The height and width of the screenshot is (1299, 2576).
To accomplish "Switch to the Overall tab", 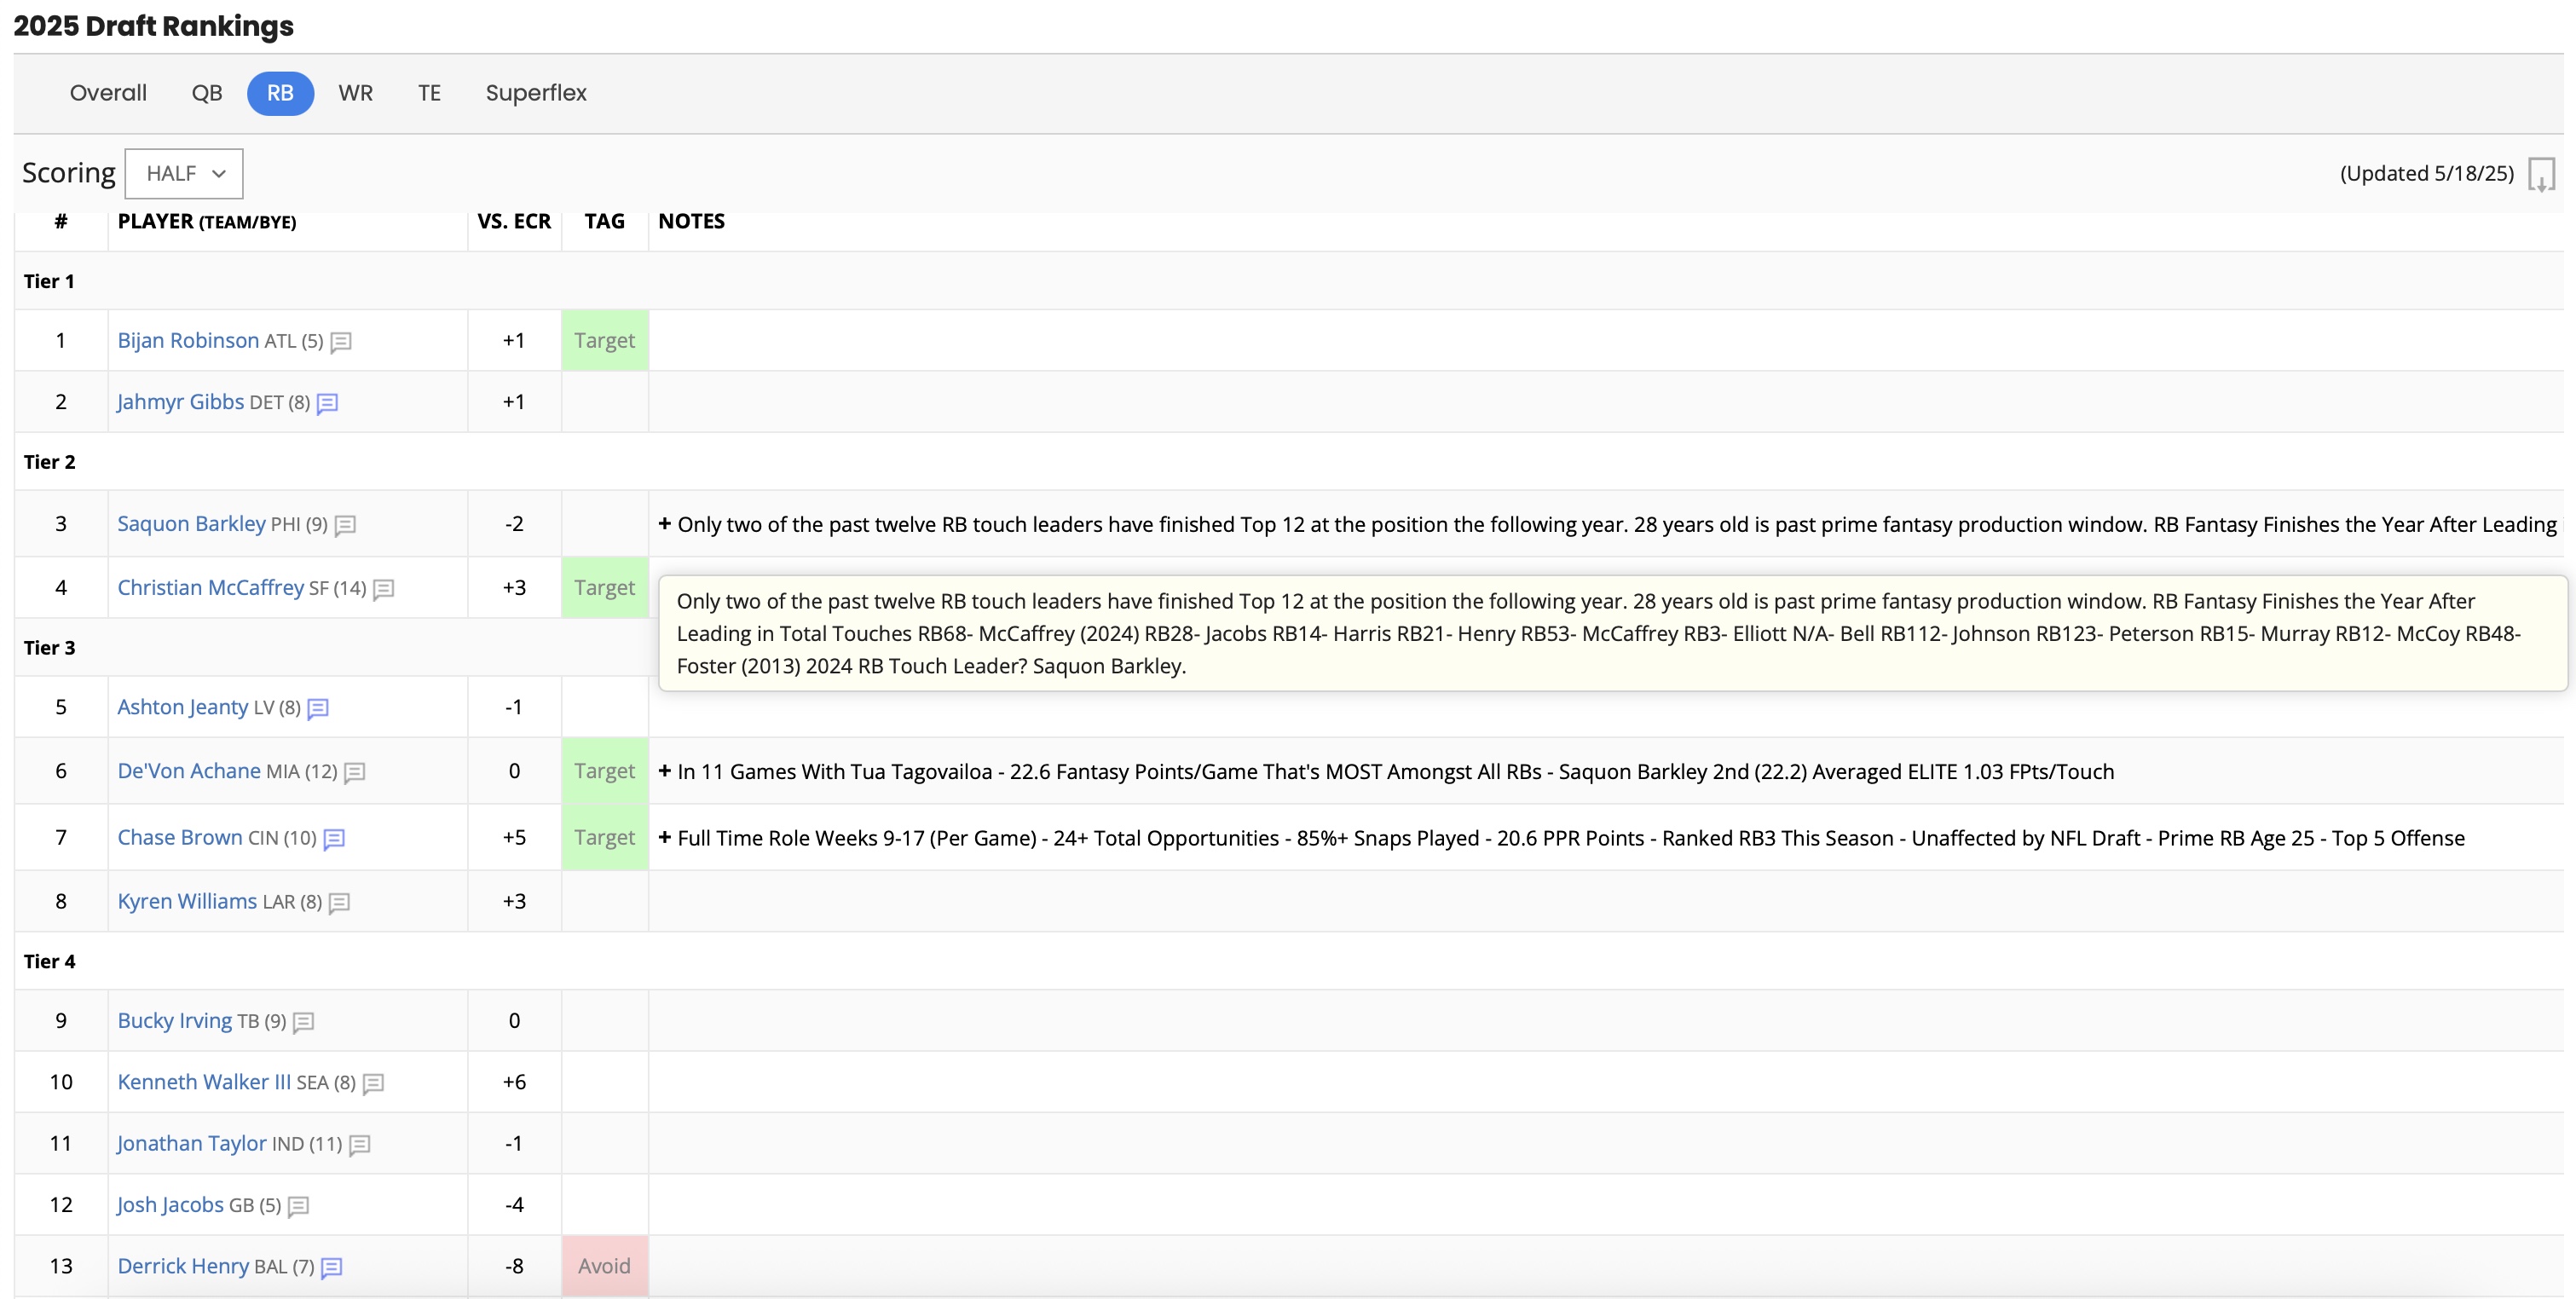I will tap(108, 93).
